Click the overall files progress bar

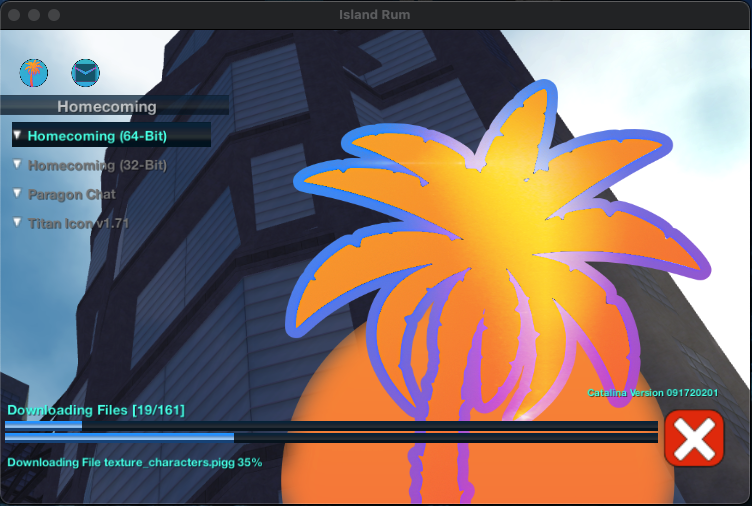(x=331, y=425)
